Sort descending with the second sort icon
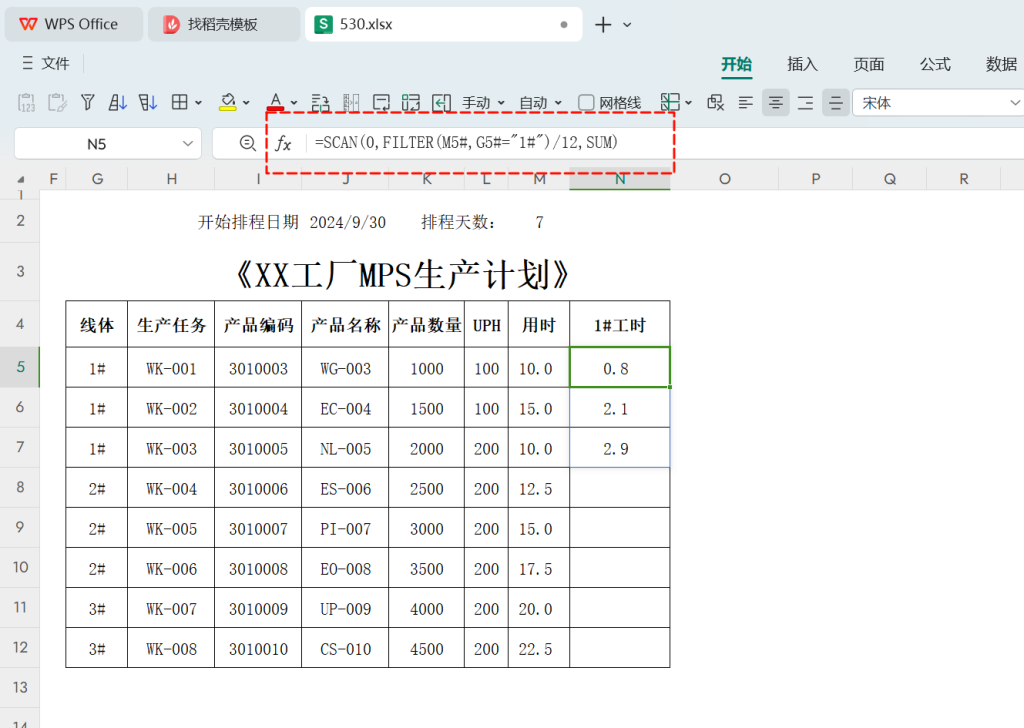The height and width of the screenshot is (728, 1024). [148, 103]
